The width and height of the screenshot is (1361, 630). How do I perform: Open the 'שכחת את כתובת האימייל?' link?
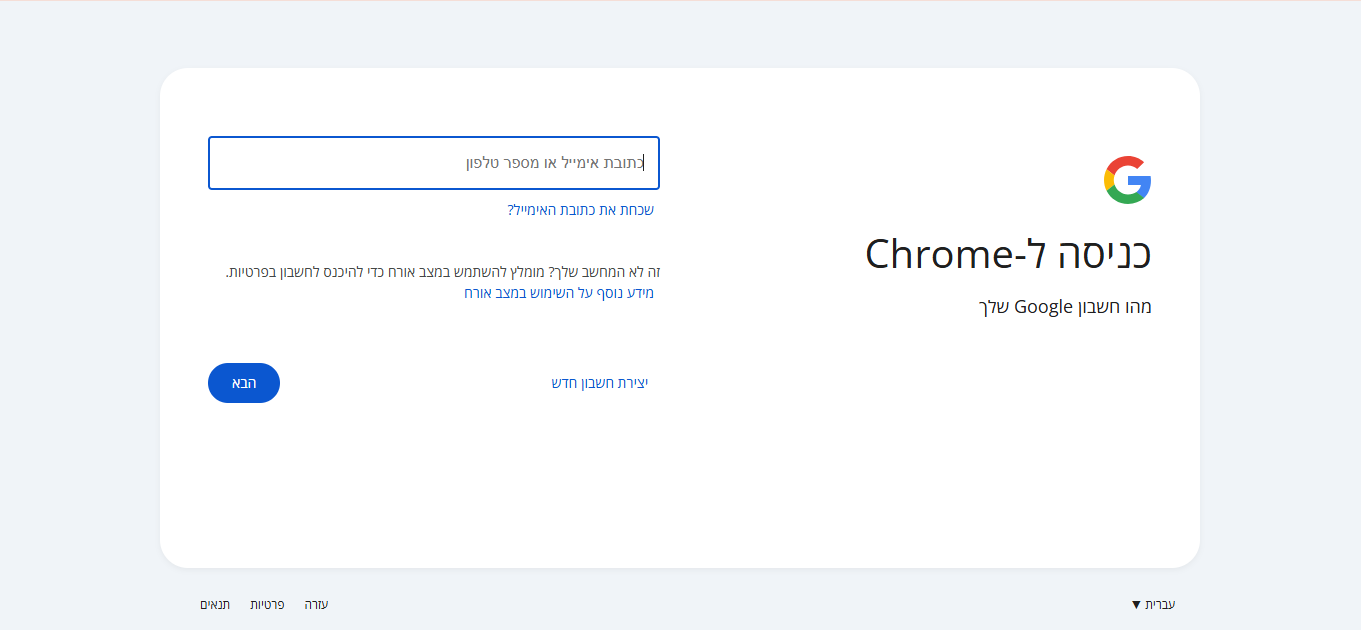pos(580,210)
